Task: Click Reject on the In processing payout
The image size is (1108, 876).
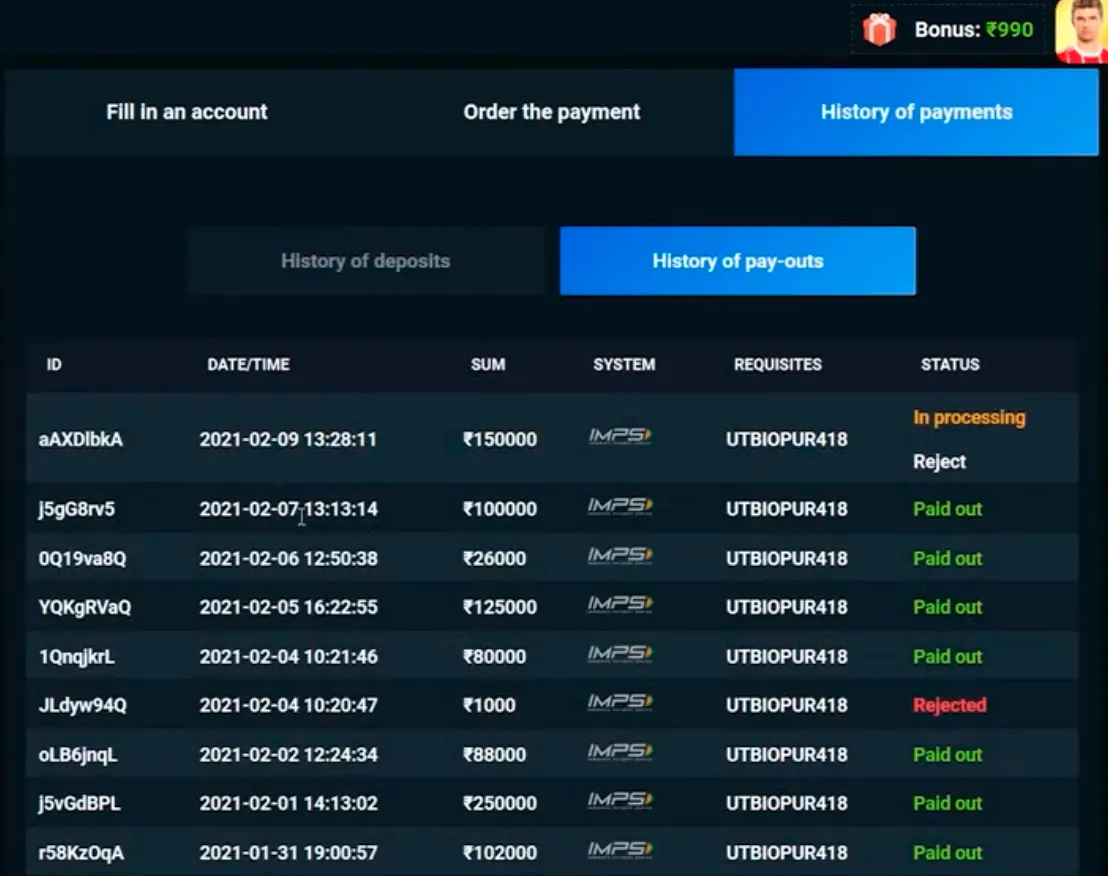Action: click(940, 461)
